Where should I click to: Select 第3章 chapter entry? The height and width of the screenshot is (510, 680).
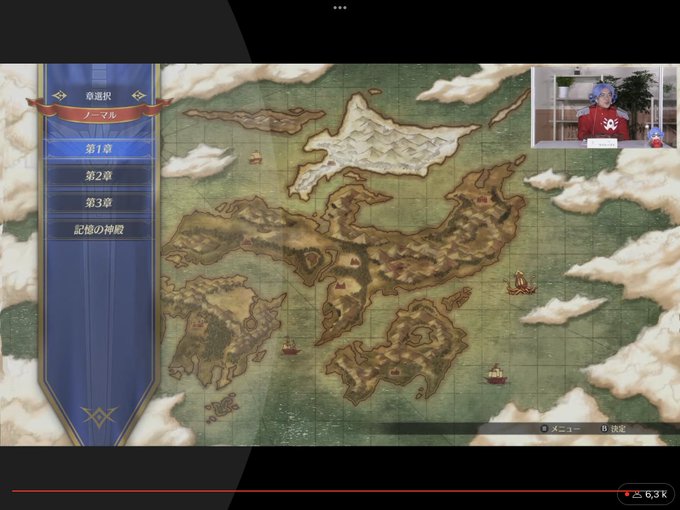(x=99, y=203)
